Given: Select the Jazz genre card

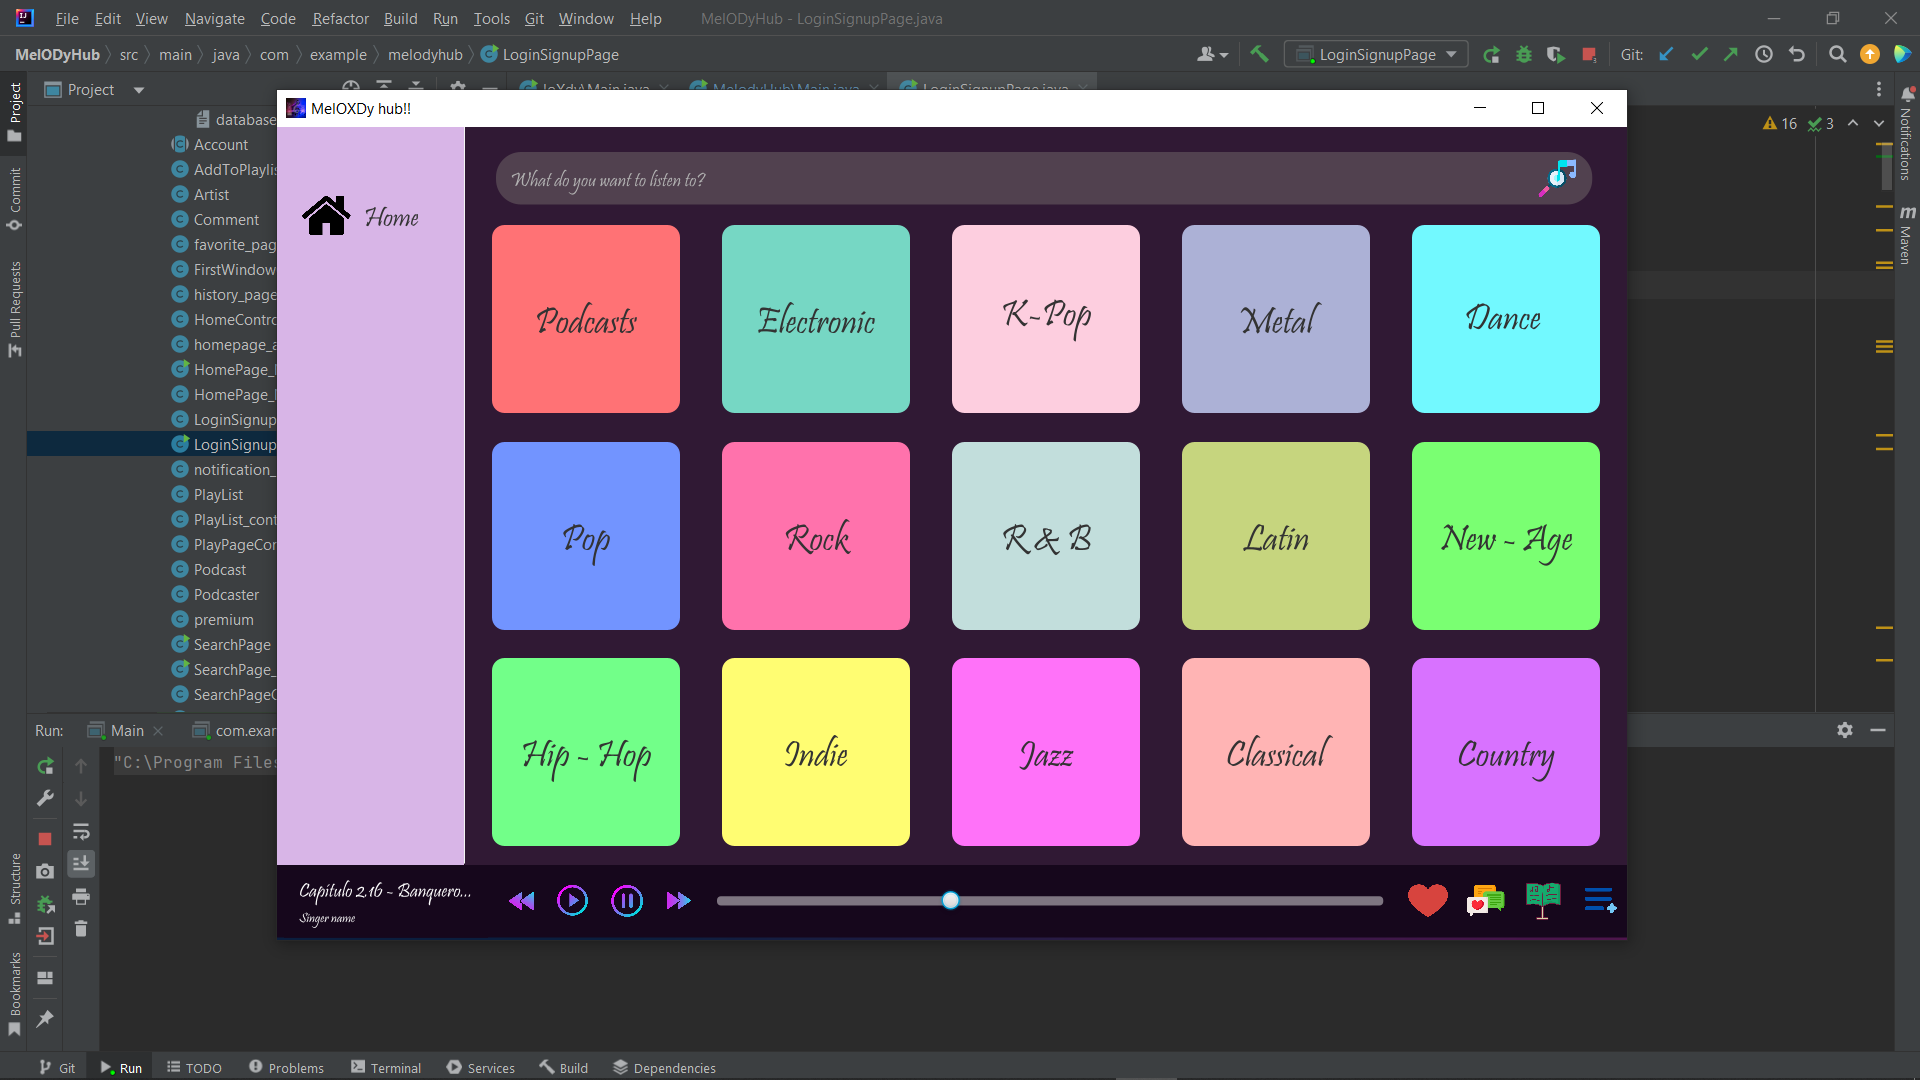Looking at the screenshot, I should pyautogui.click(x=1045, y=752).
